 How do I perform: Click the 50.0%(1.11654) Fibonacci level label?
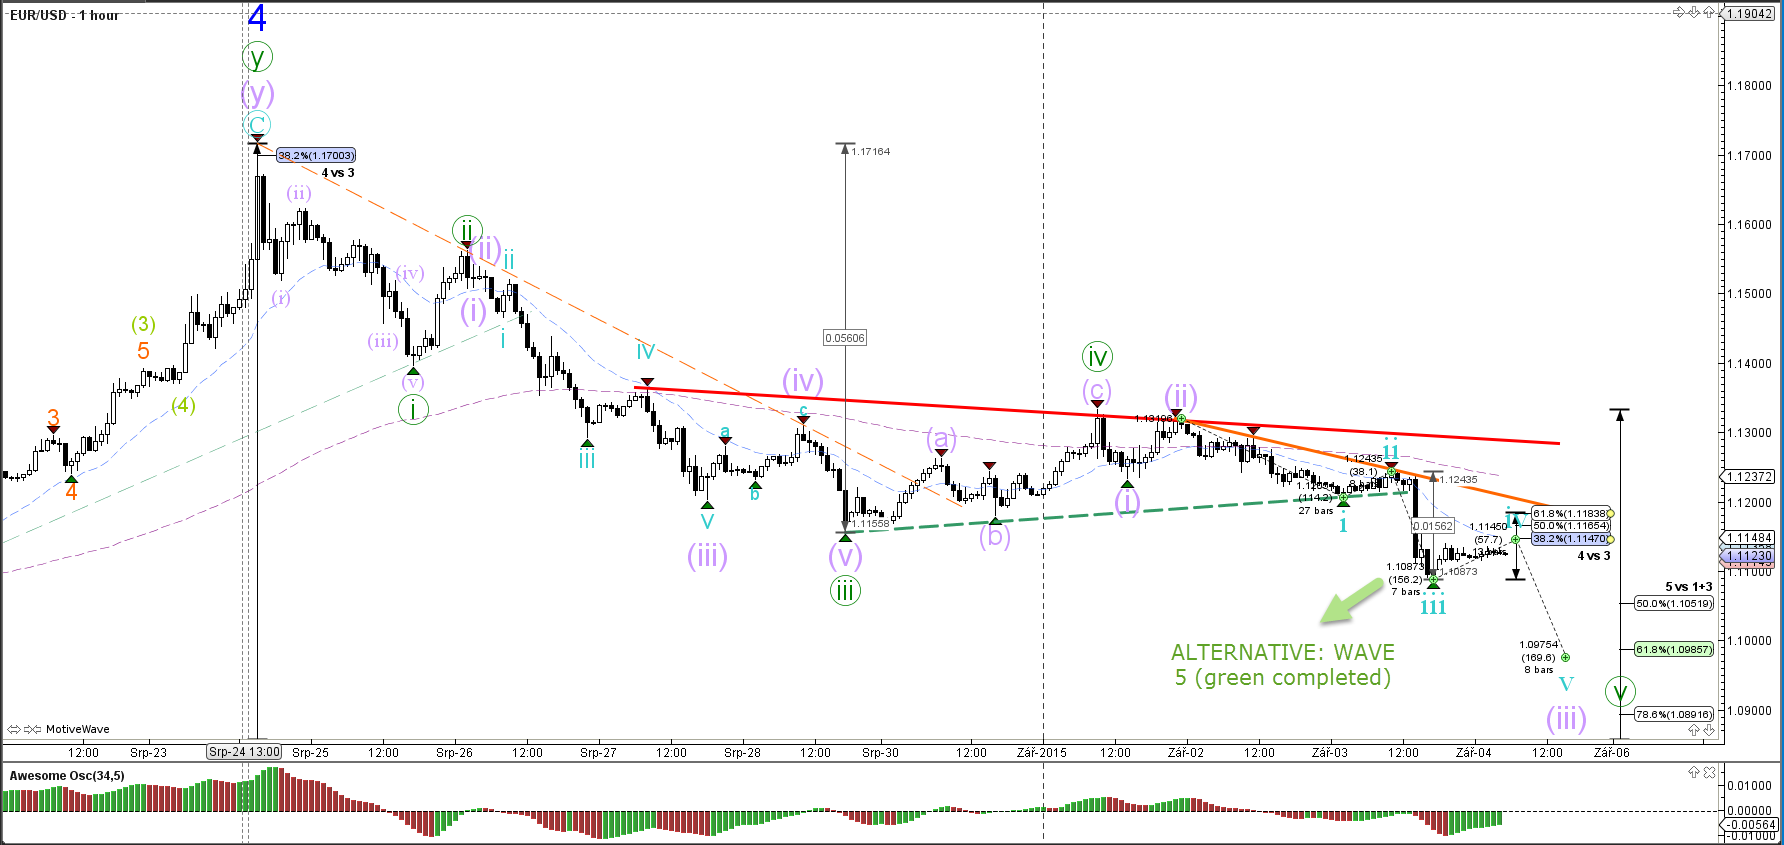pos(1570,525)
